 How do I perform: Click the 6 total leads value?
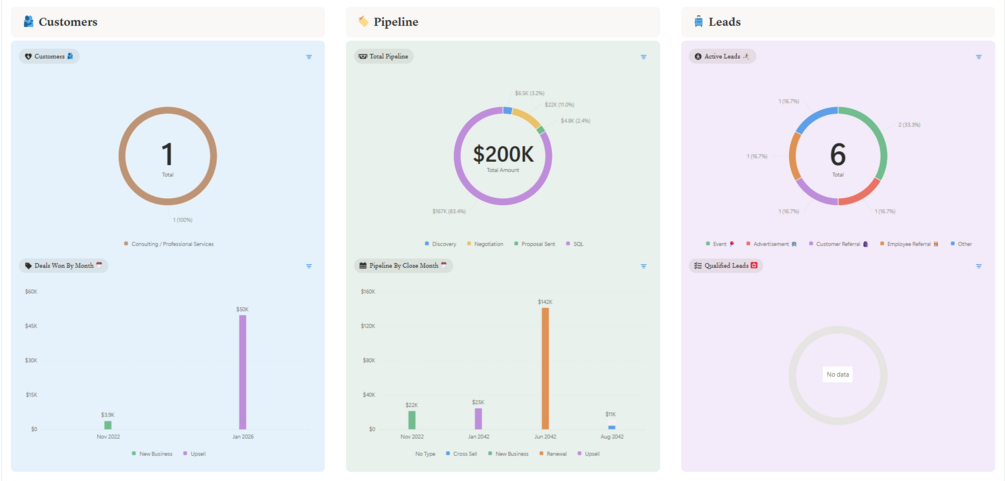point(838,155)
